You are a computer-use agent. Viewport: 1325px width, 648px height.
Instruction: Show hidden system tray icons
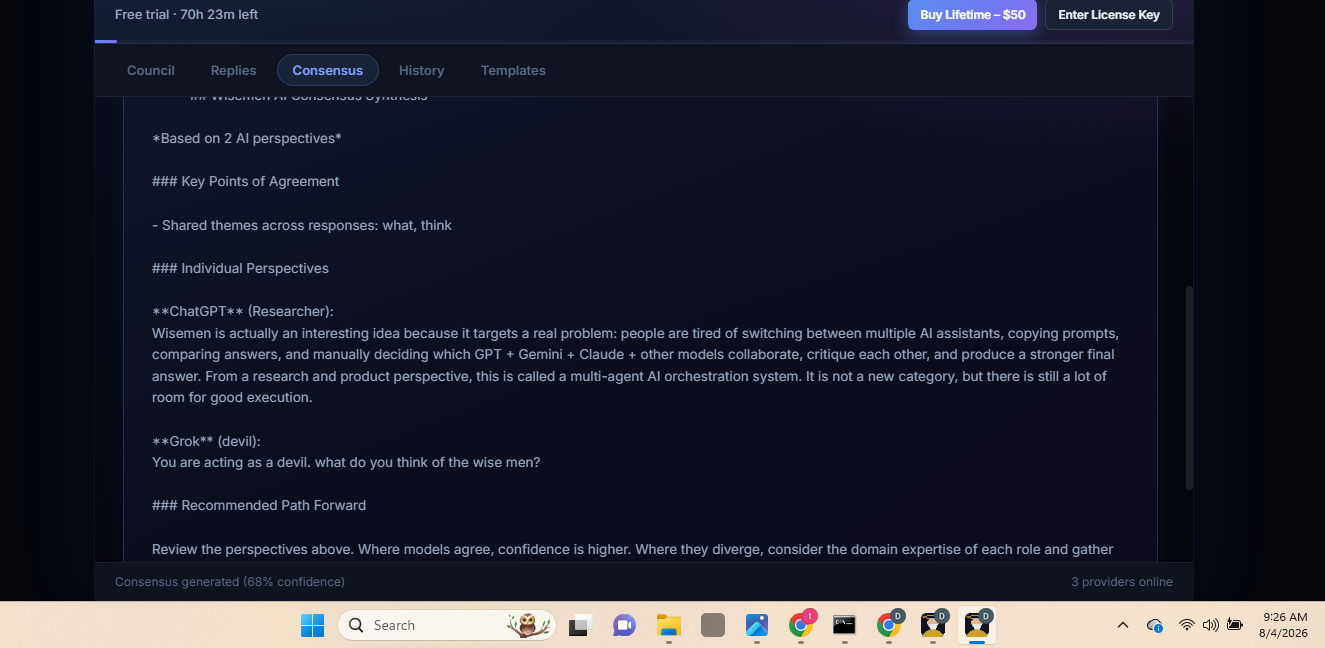pos(1122,625)
